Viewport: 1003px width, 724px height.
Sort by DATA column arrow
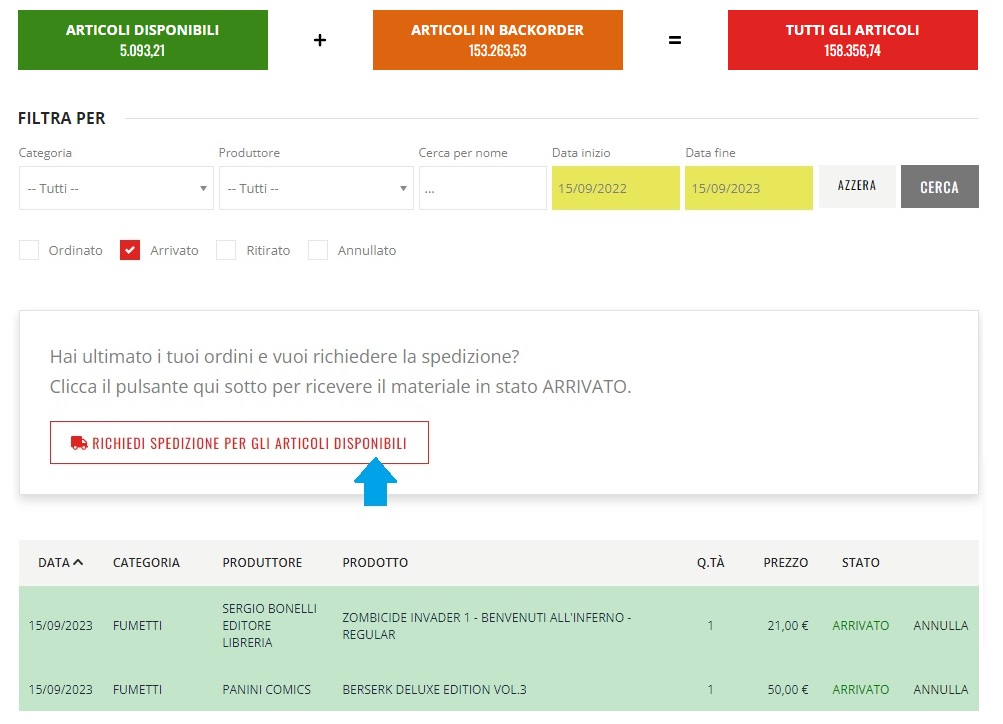pyautogui.click(x=78, y=562)
